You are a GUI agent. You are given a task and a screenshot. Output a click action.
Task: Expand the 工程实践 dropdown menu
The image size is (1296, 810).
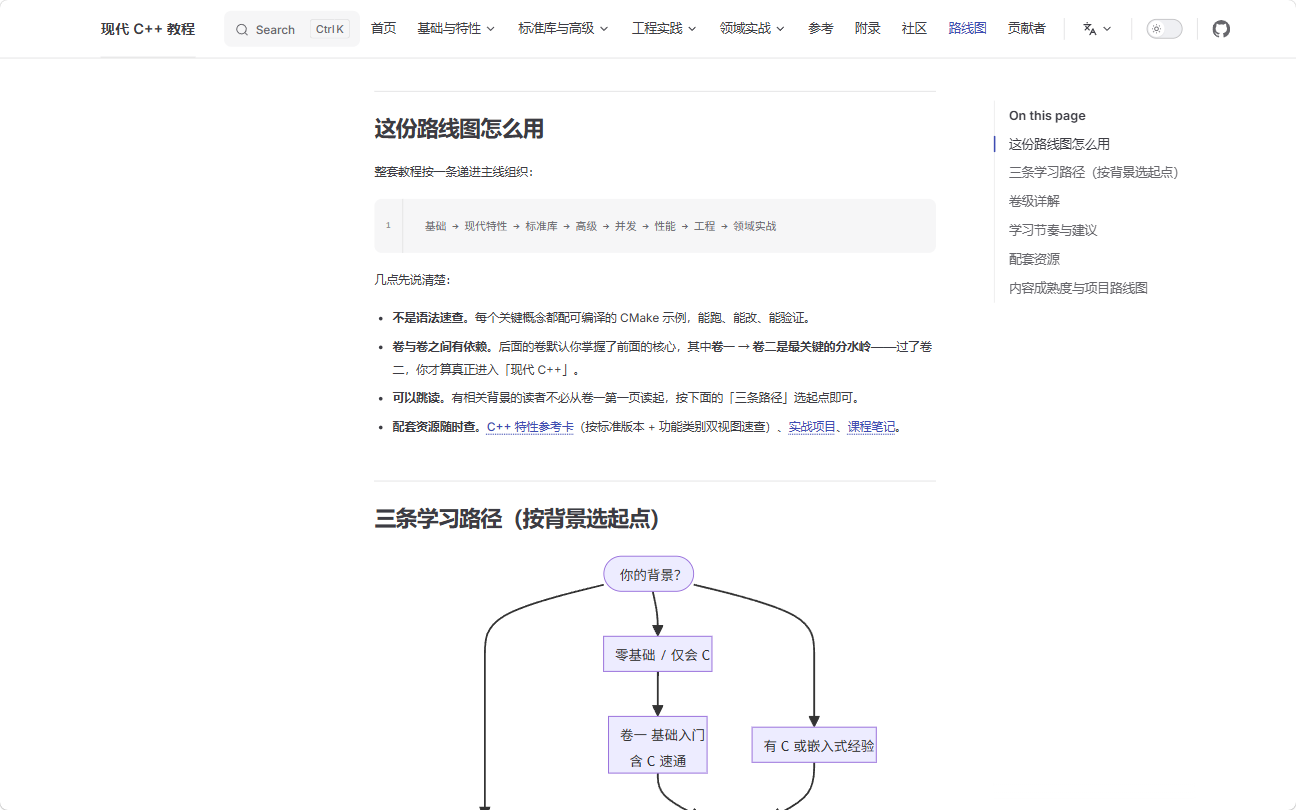[664, 29]
